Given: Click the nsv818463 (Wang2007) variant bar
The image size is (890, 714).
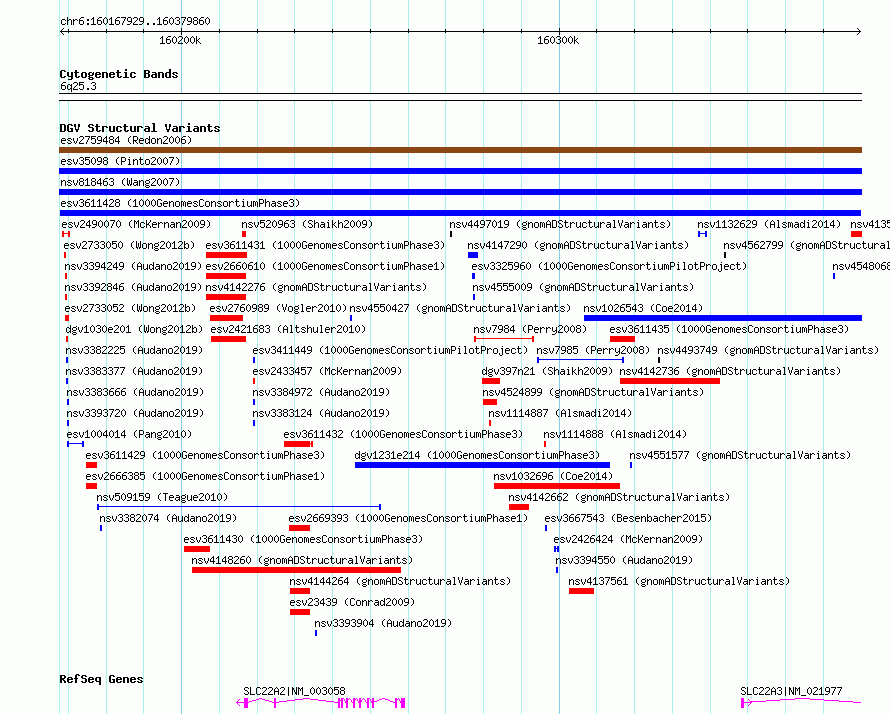Looking at the screenshot, I should (460, 192).
